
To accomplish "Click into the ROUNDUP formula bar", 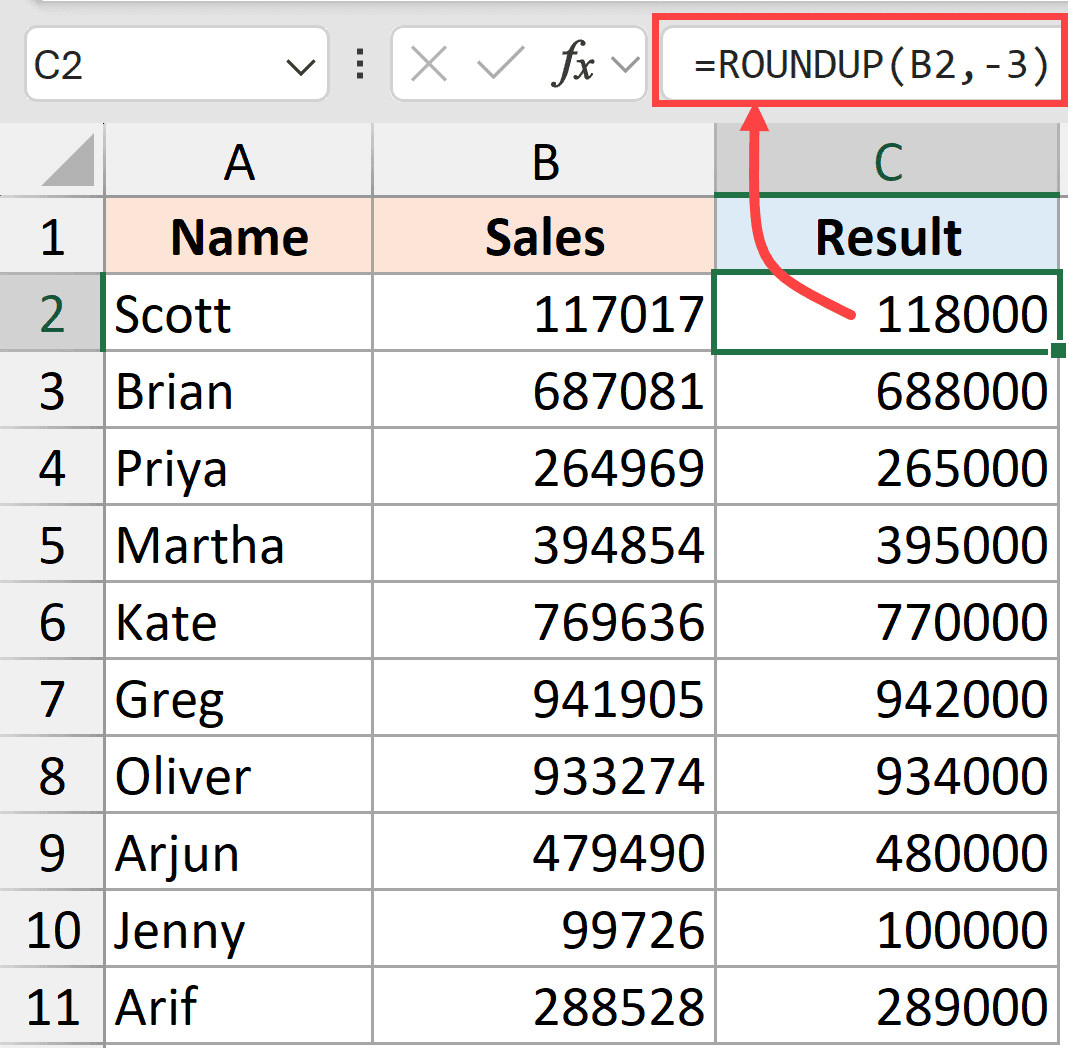I will click(x=870, y=66).
